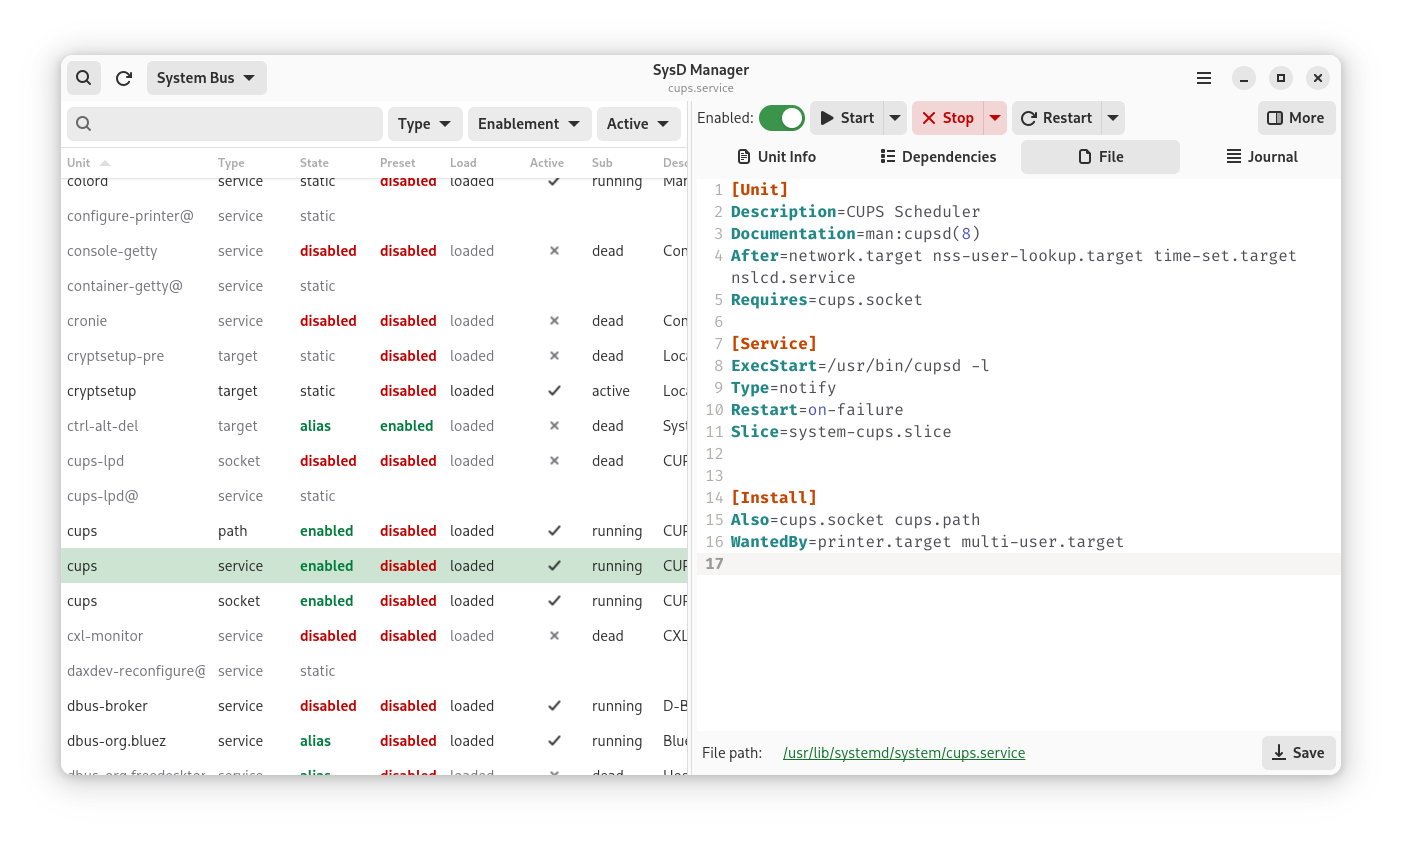Select the dbus-org.bluez unit
Viewport: 1402px width, 842px height.
click(375, 741)
